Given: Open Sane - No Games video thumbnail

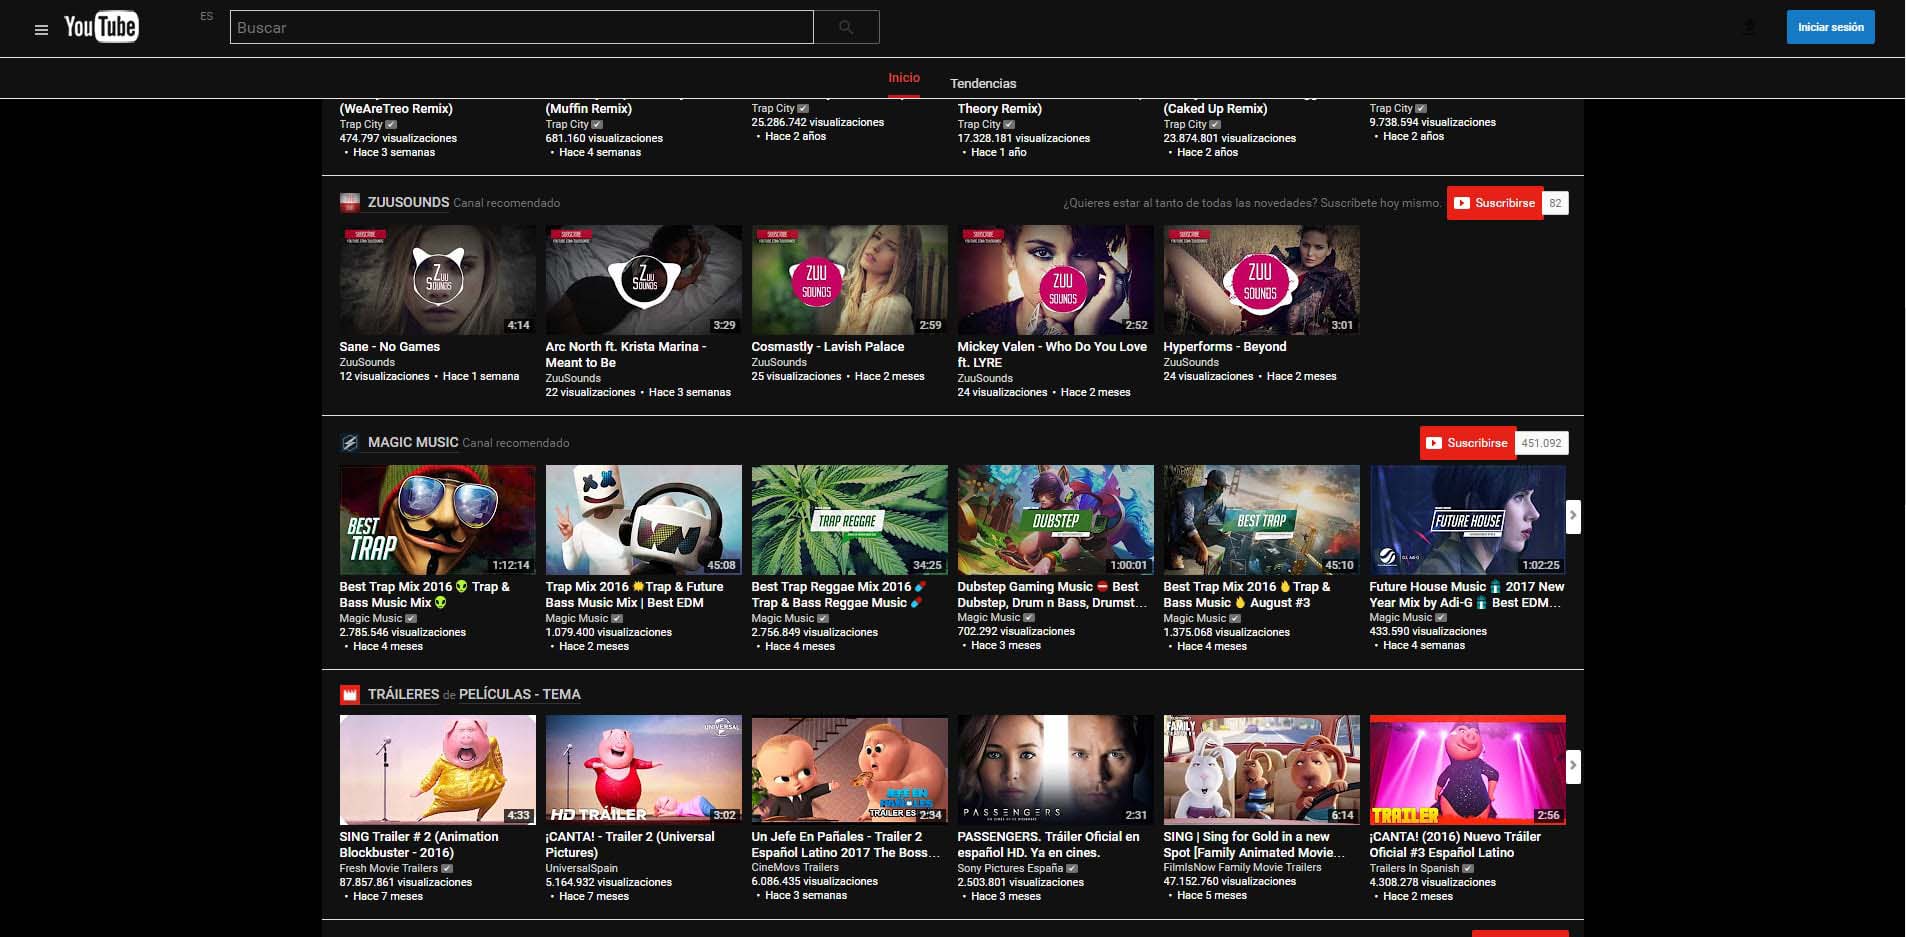Looking at the screenshot, I should 437,280.
